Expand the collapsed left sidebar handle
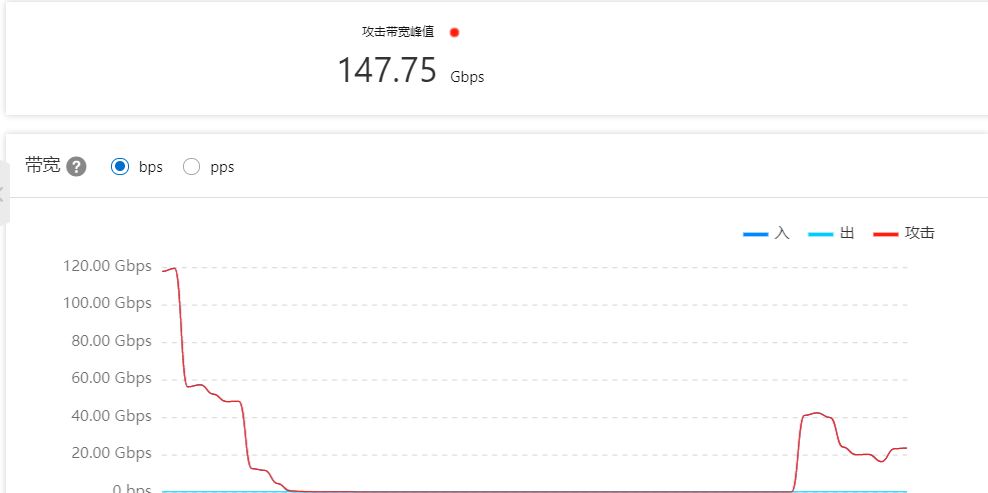The height and width of the screenshot is (493, 988). pyautogui.click(x=3, y=194)
